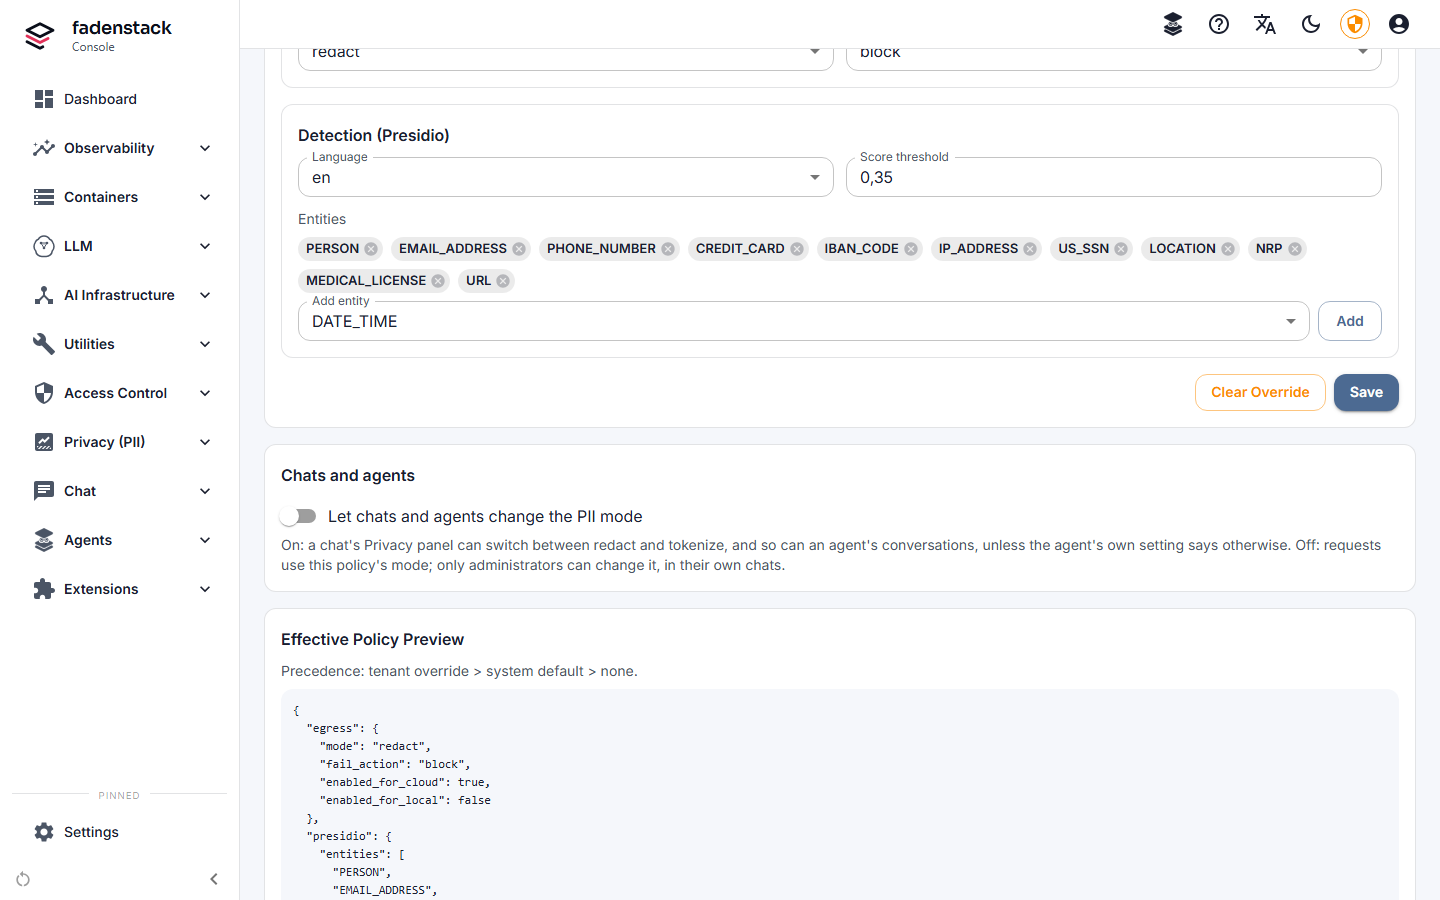Remove the URL entity chip
The width and height of the screenshot is (1440, 900).
(503, 281)
